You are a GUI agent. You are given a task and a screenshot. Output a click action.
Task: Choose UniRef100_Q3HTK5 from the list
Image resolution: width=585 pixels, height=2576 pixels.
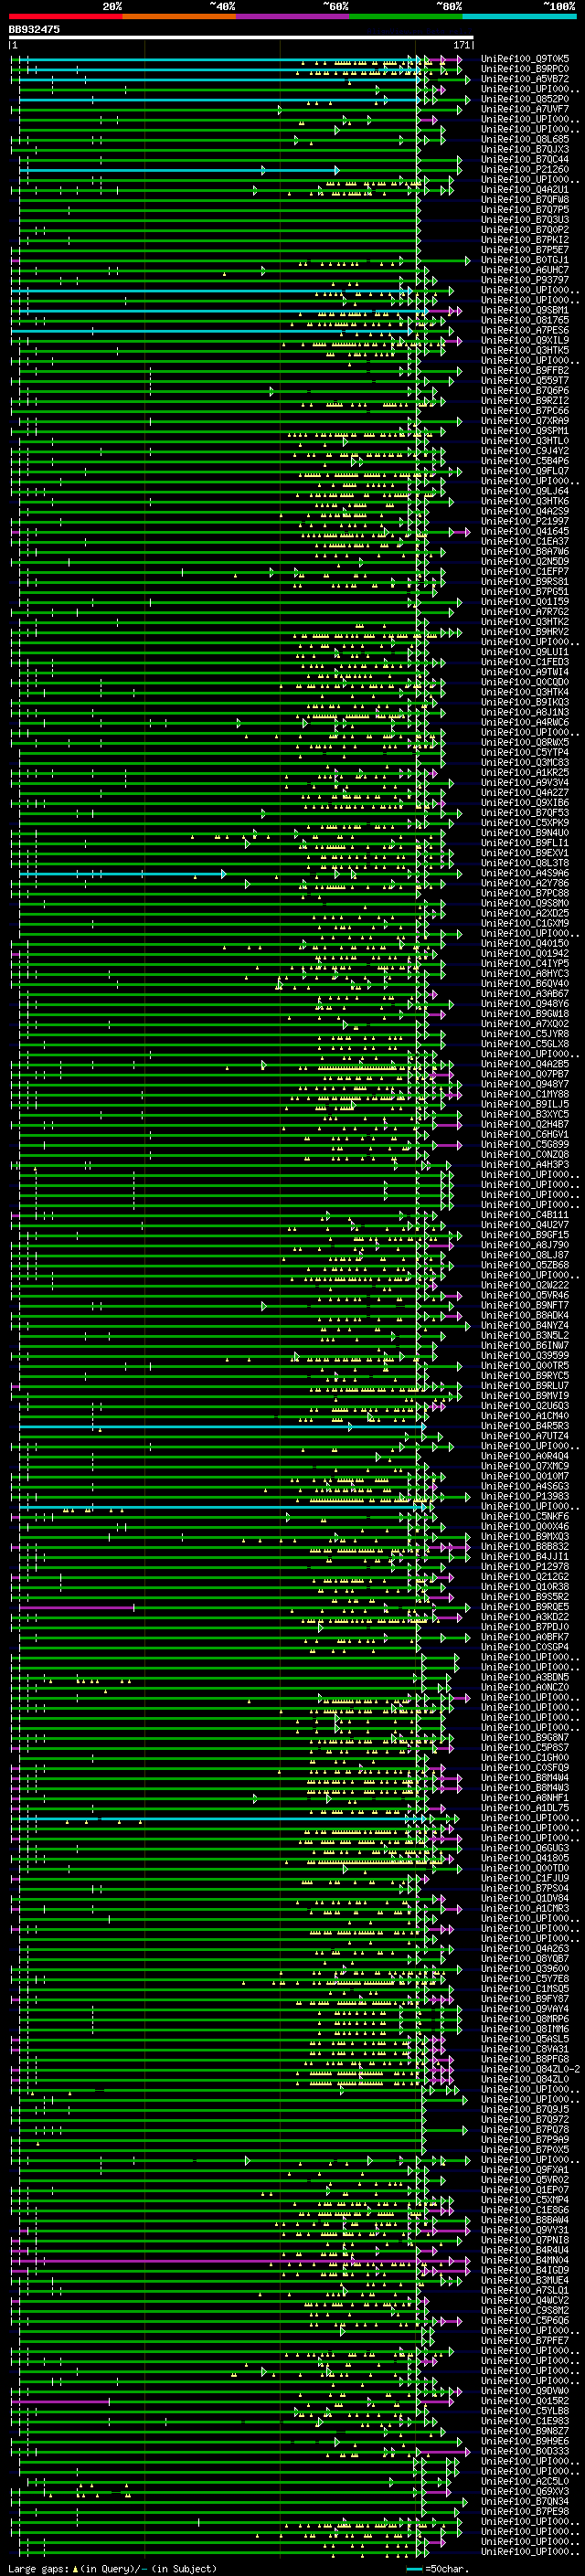(525, 350)
